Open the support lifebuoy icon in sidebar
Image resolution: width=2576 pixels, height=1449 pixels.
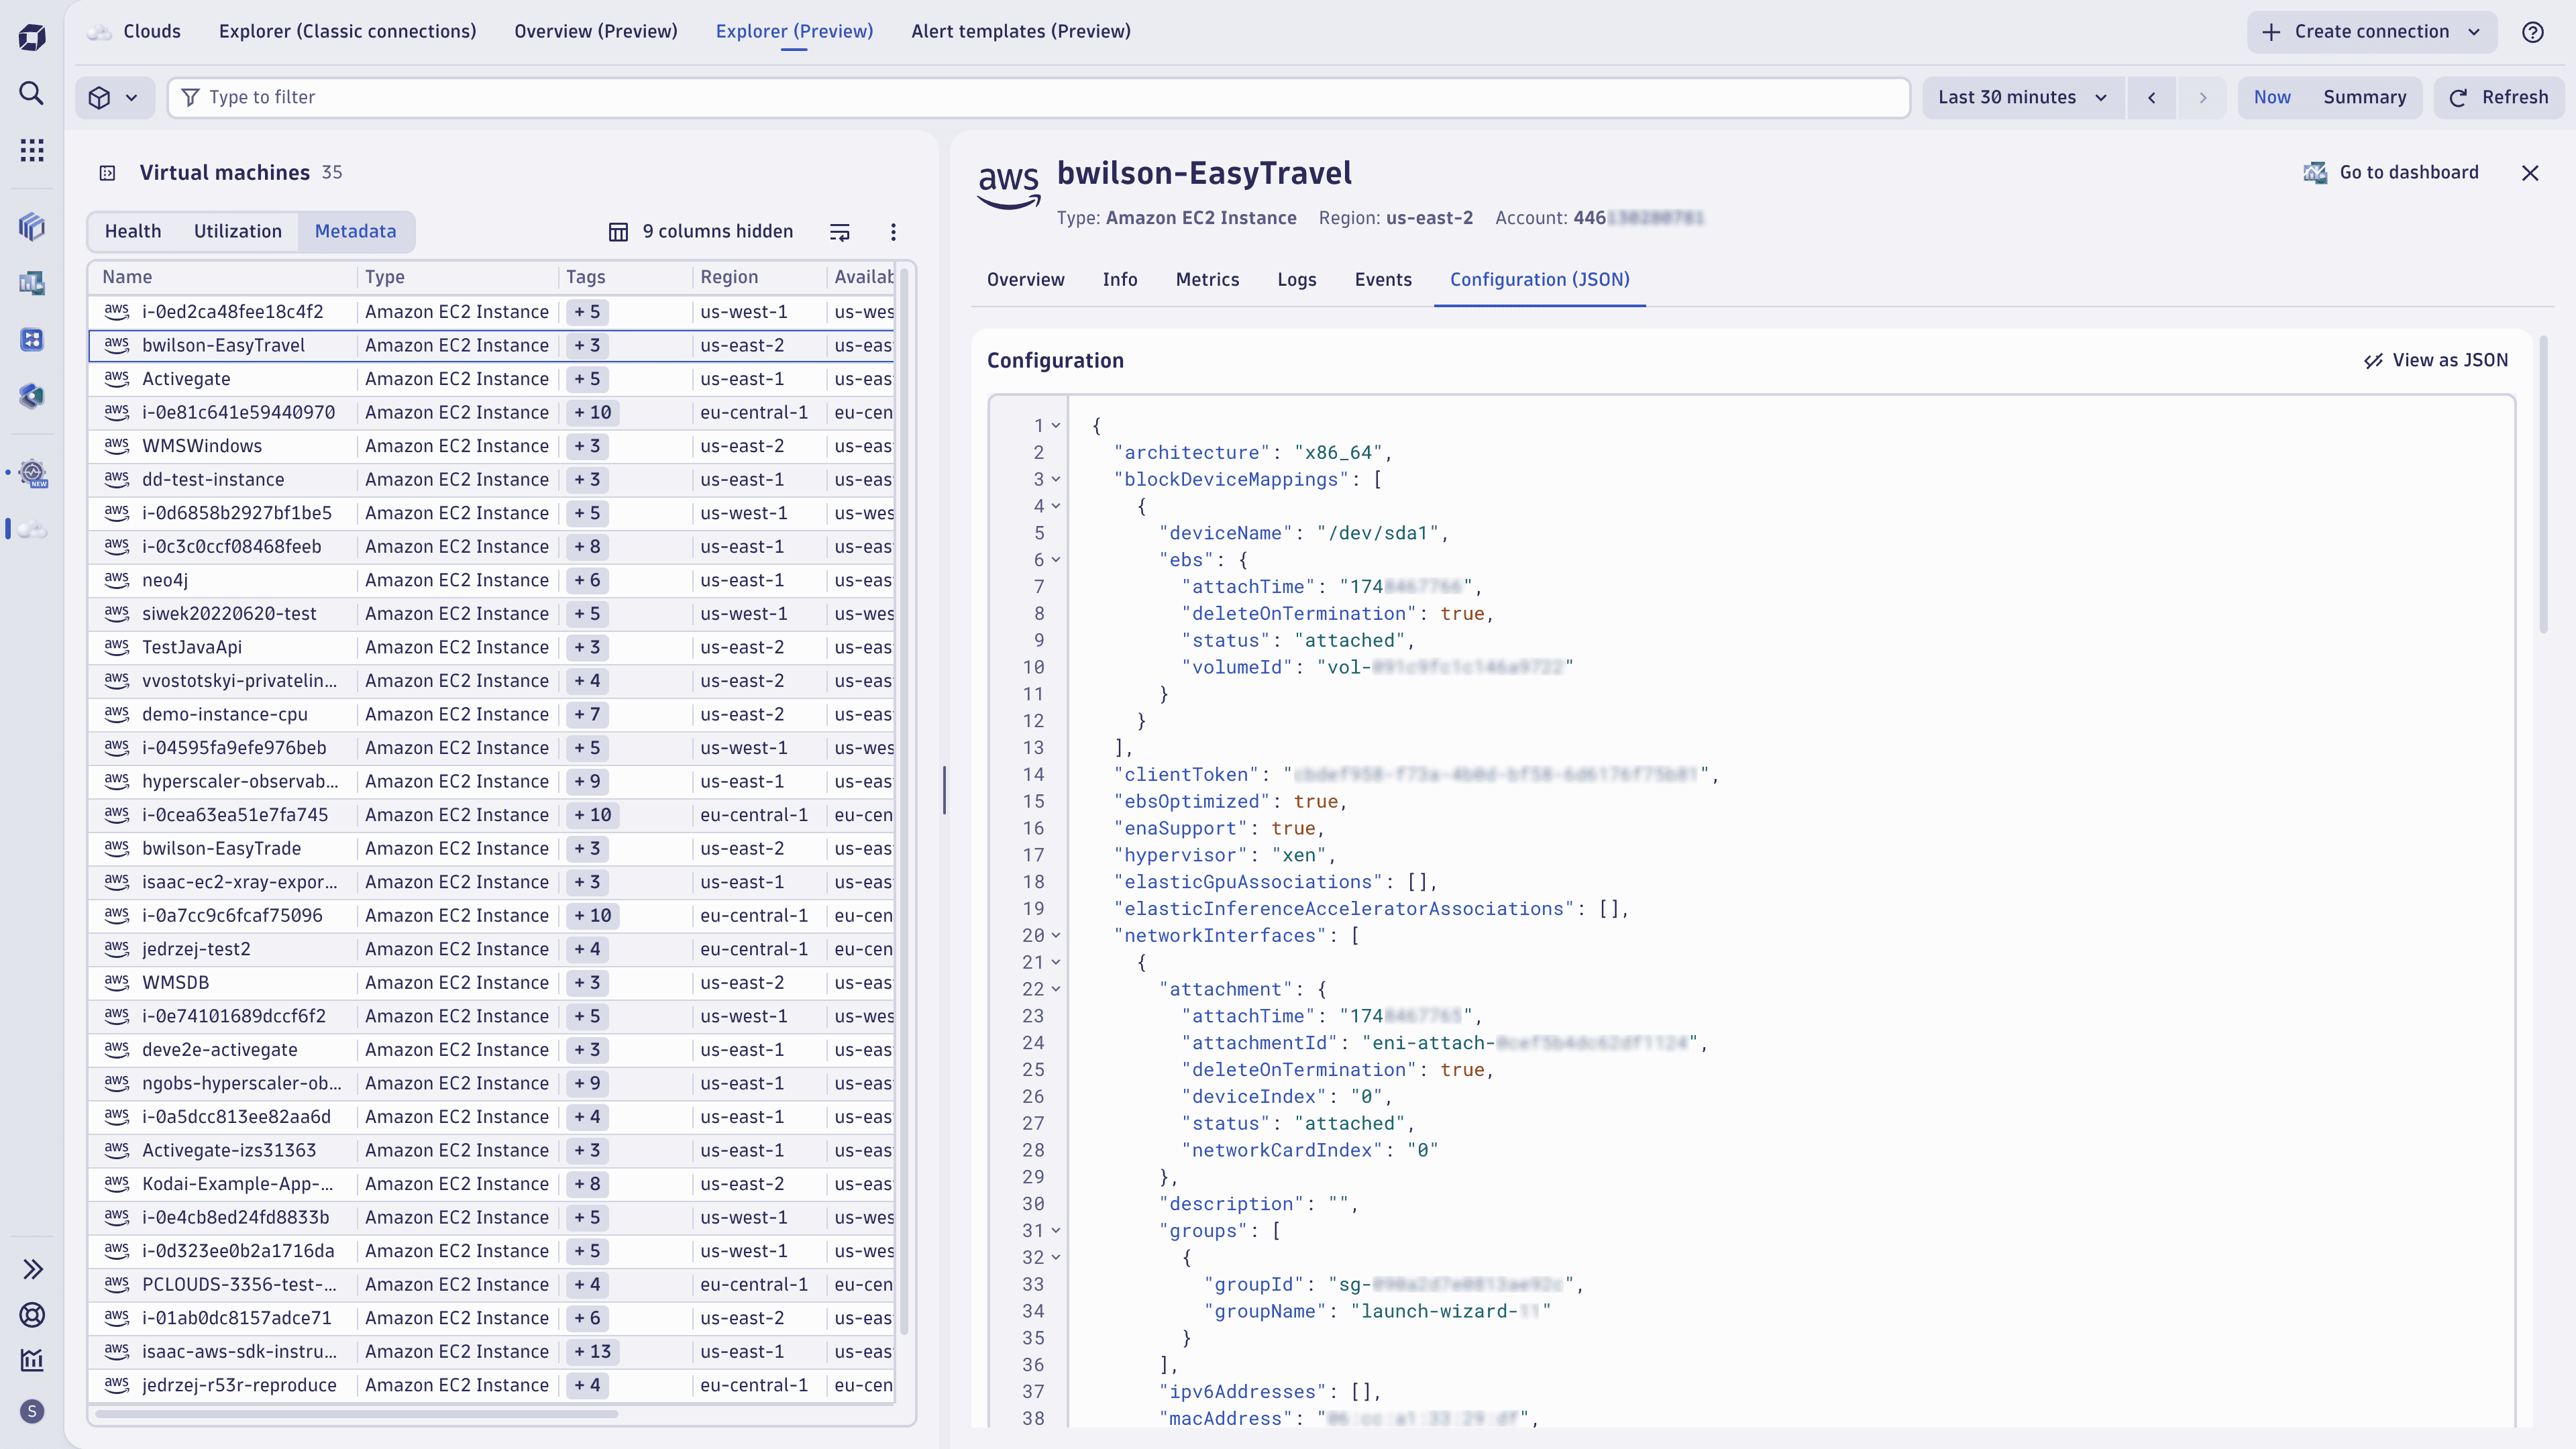click(32, 1315)
